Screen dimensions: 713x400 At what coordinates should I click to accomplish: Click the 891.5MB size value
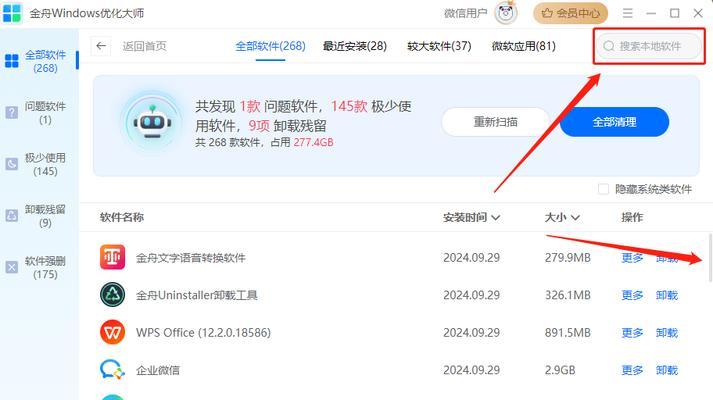point(567,333)
